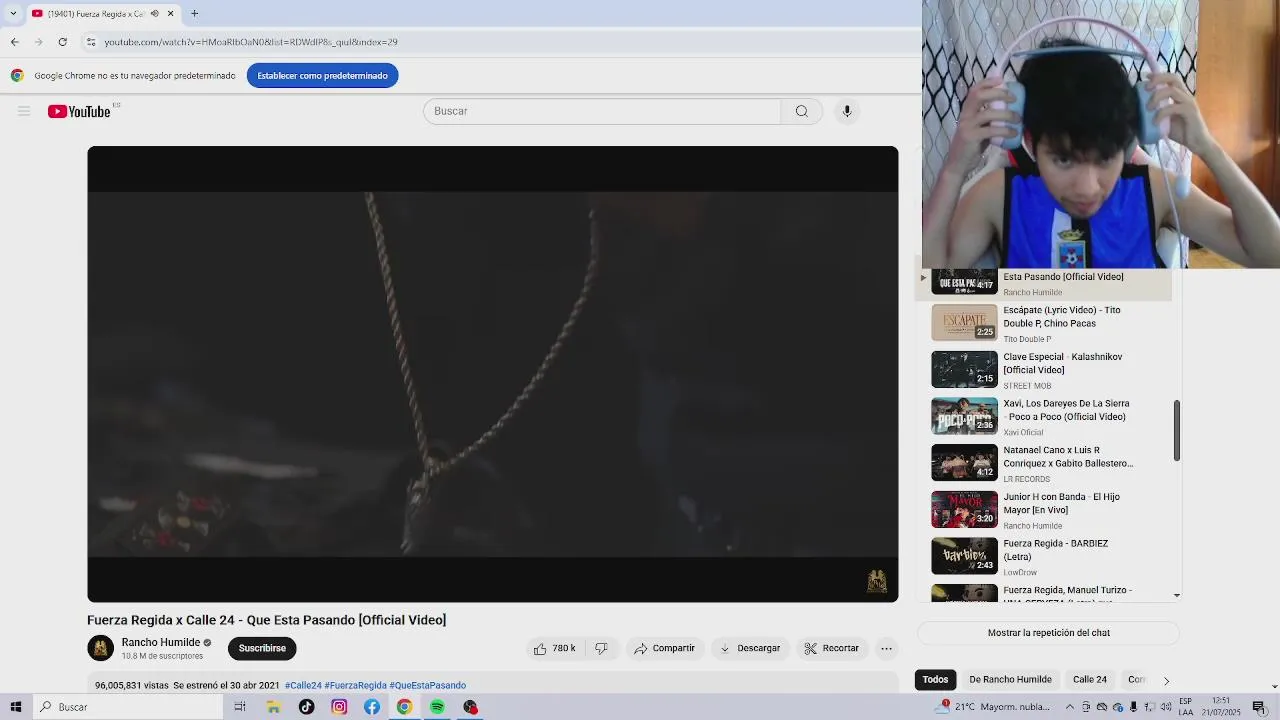This screenshot has width=1280, height=720.
Task: Close the Fuerza Regida browser tab
Action: coord(171,14)
